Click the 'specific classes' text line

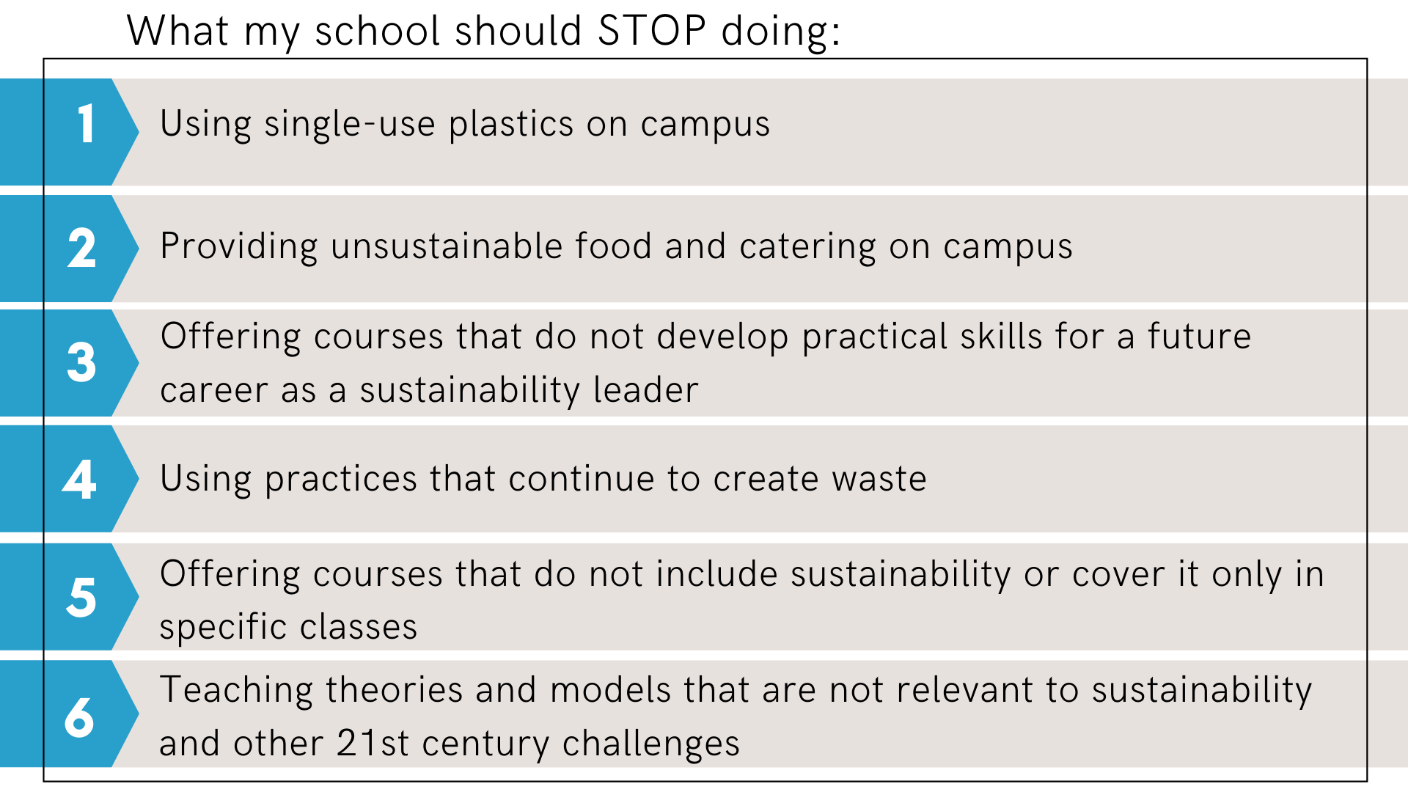coord(288,627)
